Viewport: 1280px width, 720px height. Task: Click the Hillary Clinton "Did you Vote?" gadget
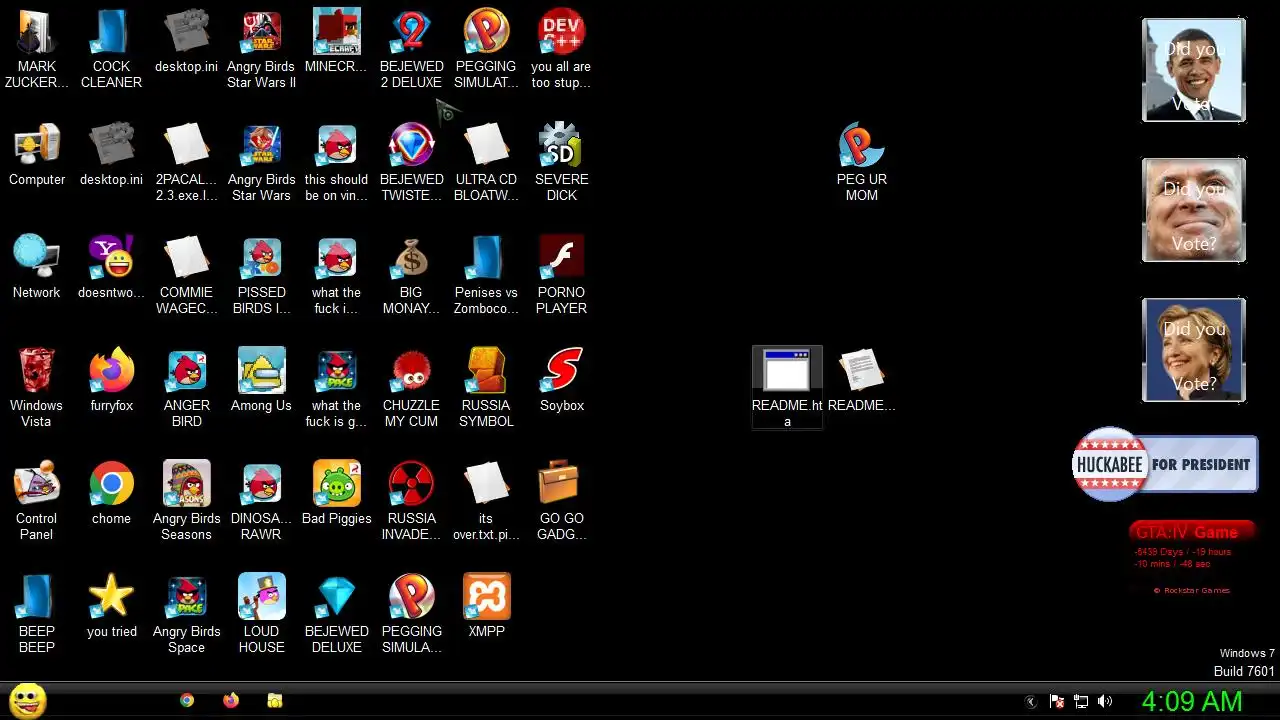pyautogui.click(x=1194, y=350)
